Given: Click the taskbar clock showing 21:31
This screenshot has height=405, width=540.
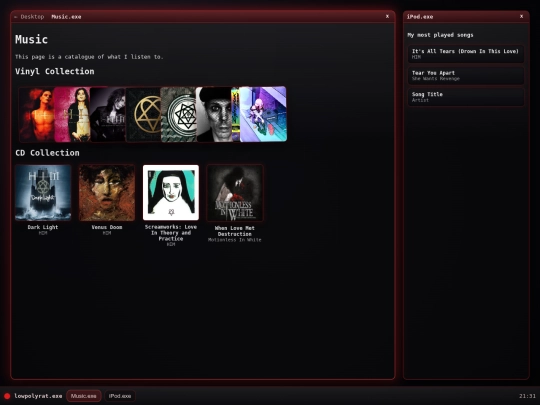Looking at the screenshot, I should point(527,396).
